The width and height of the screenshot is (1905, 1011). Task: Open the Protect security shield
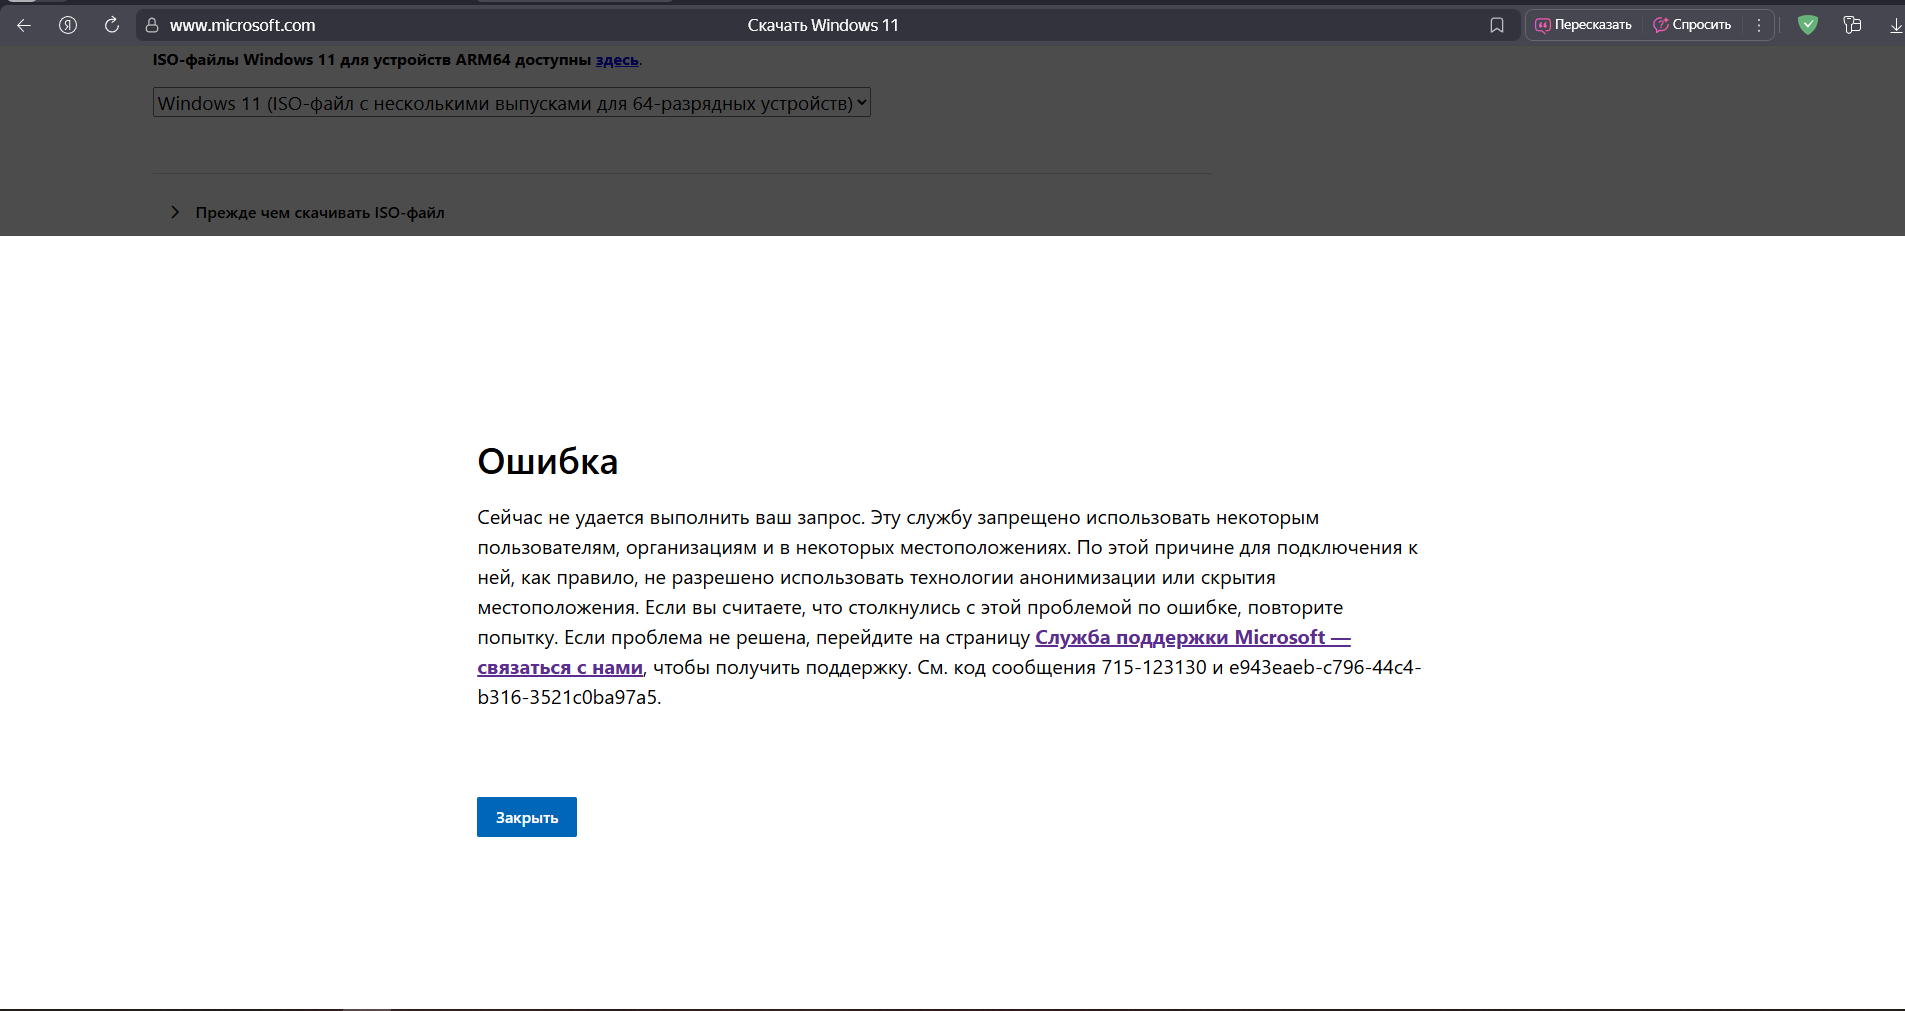[x=1807, y=25]
